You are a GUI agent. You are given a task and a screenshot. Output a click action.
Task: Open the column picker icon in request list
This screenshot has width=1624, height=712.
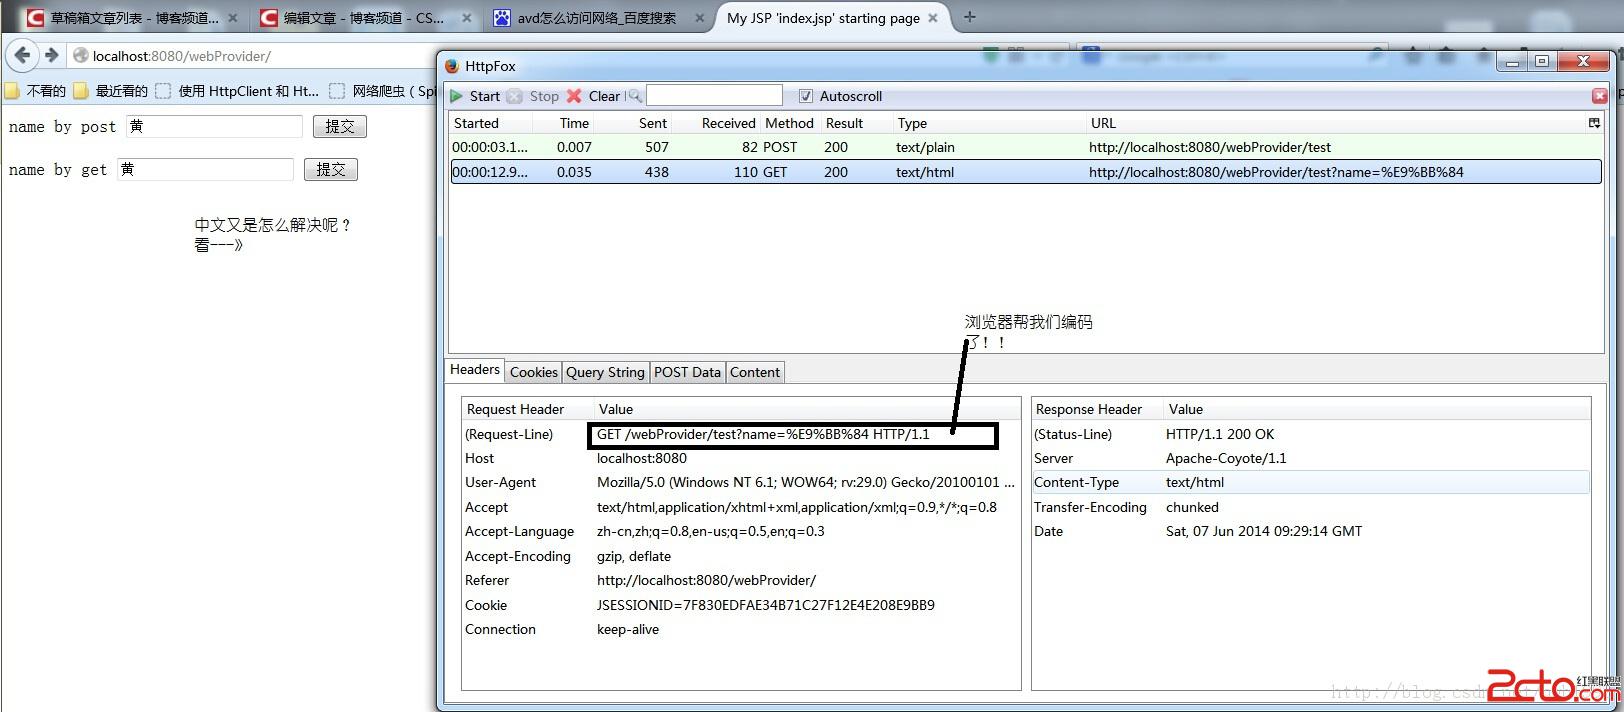tap(1594, 123)
